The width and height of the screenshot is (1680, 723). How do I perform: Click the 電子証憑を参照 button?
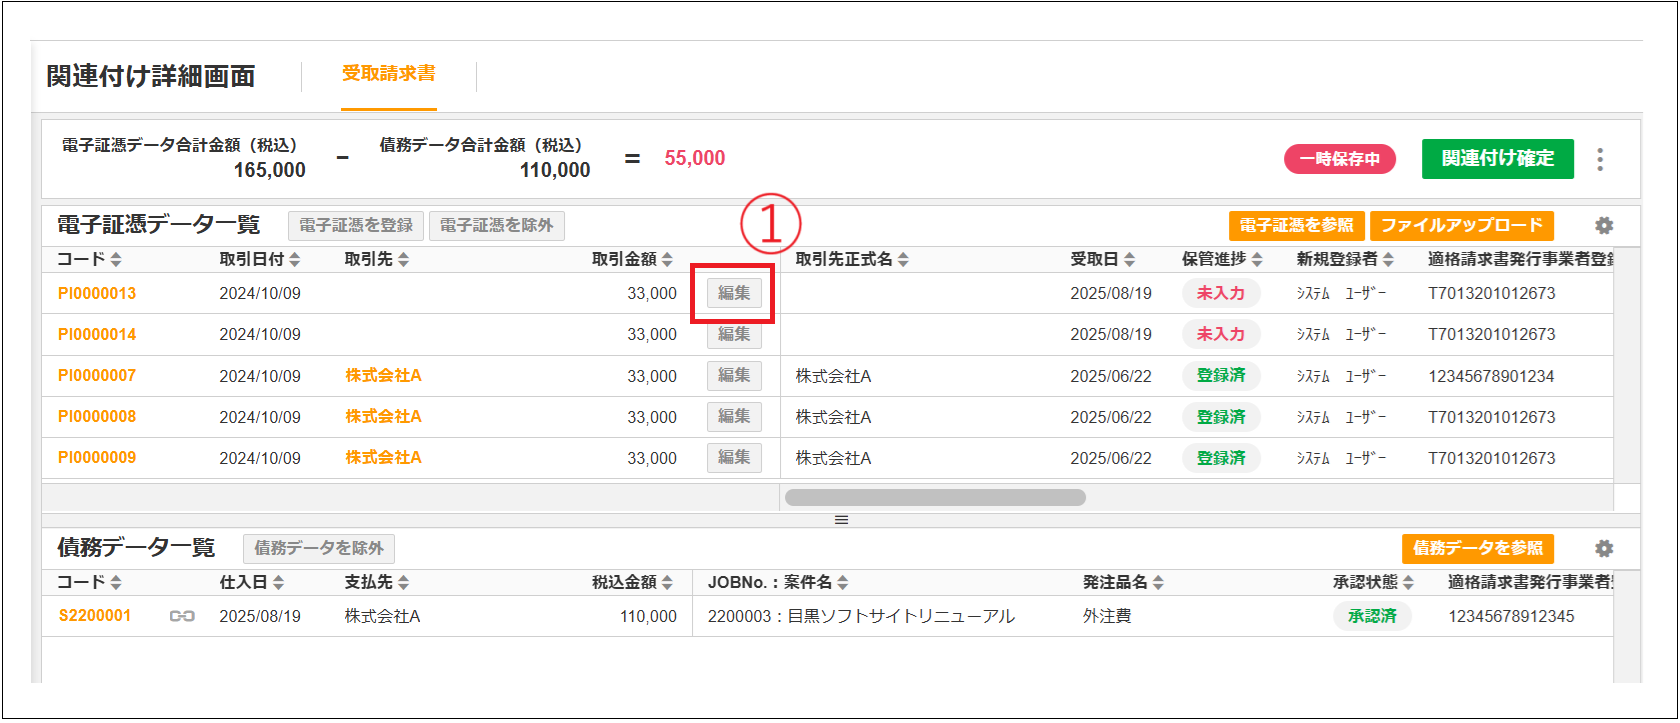pyautogui.click(x=1296, y=226)
